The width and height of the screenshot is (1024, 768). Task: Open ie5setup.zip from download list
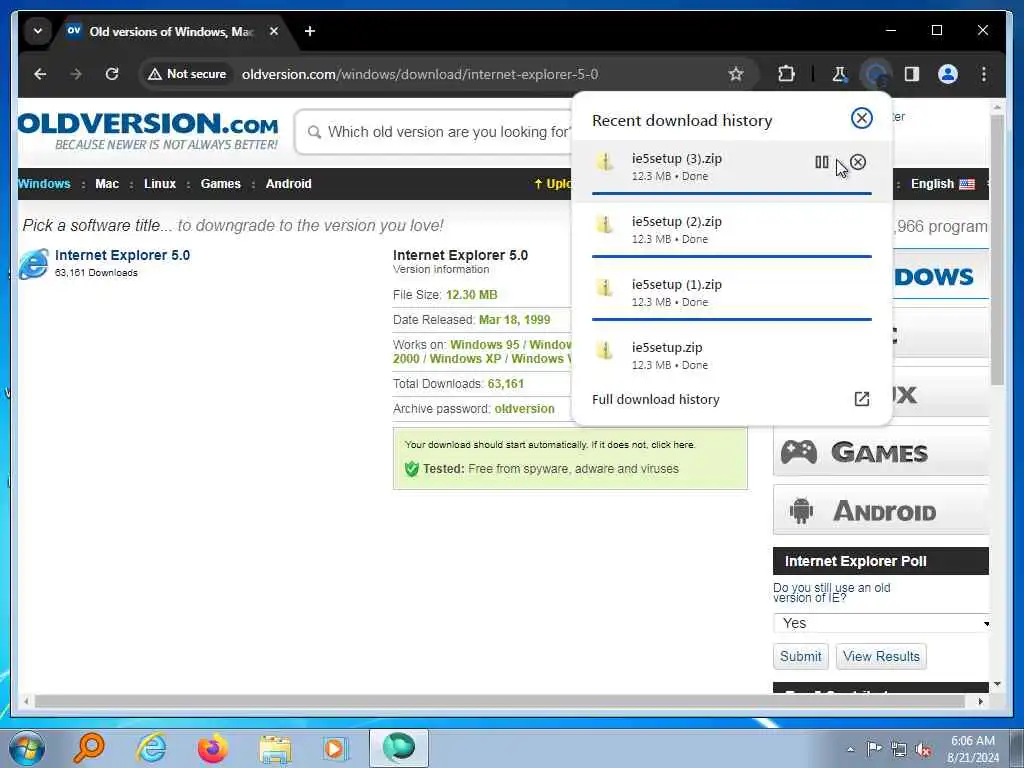(731, 355)
